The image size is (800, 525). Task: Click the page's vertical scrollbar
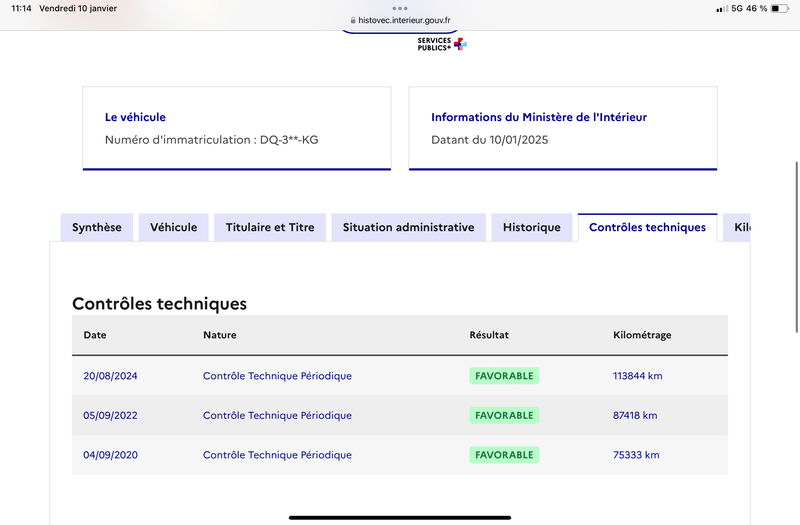[x=796, y=247]
